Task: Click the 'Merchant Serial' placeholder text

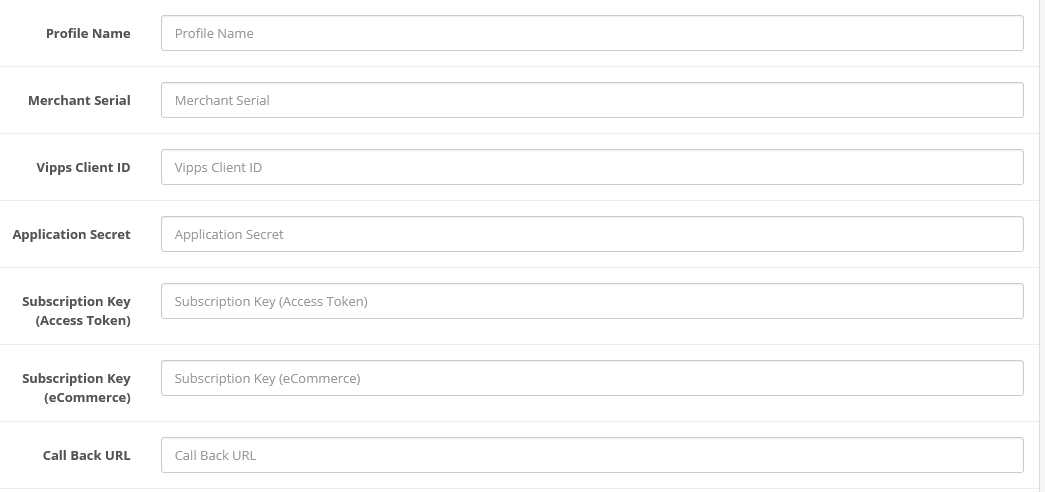Action: (x=222, y=100)
